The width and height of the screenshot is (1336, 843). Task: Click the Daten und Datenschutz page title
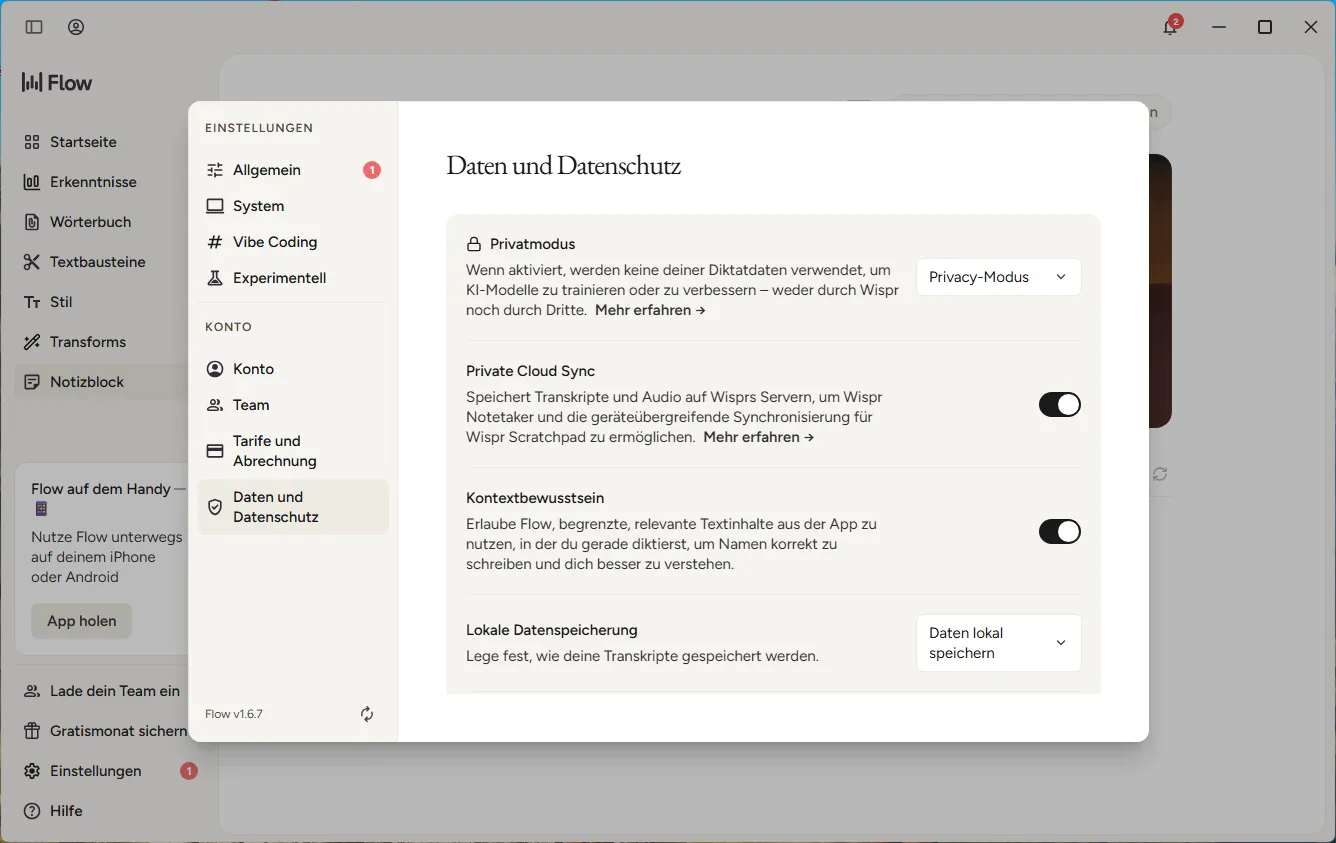[x=564, y=165]
